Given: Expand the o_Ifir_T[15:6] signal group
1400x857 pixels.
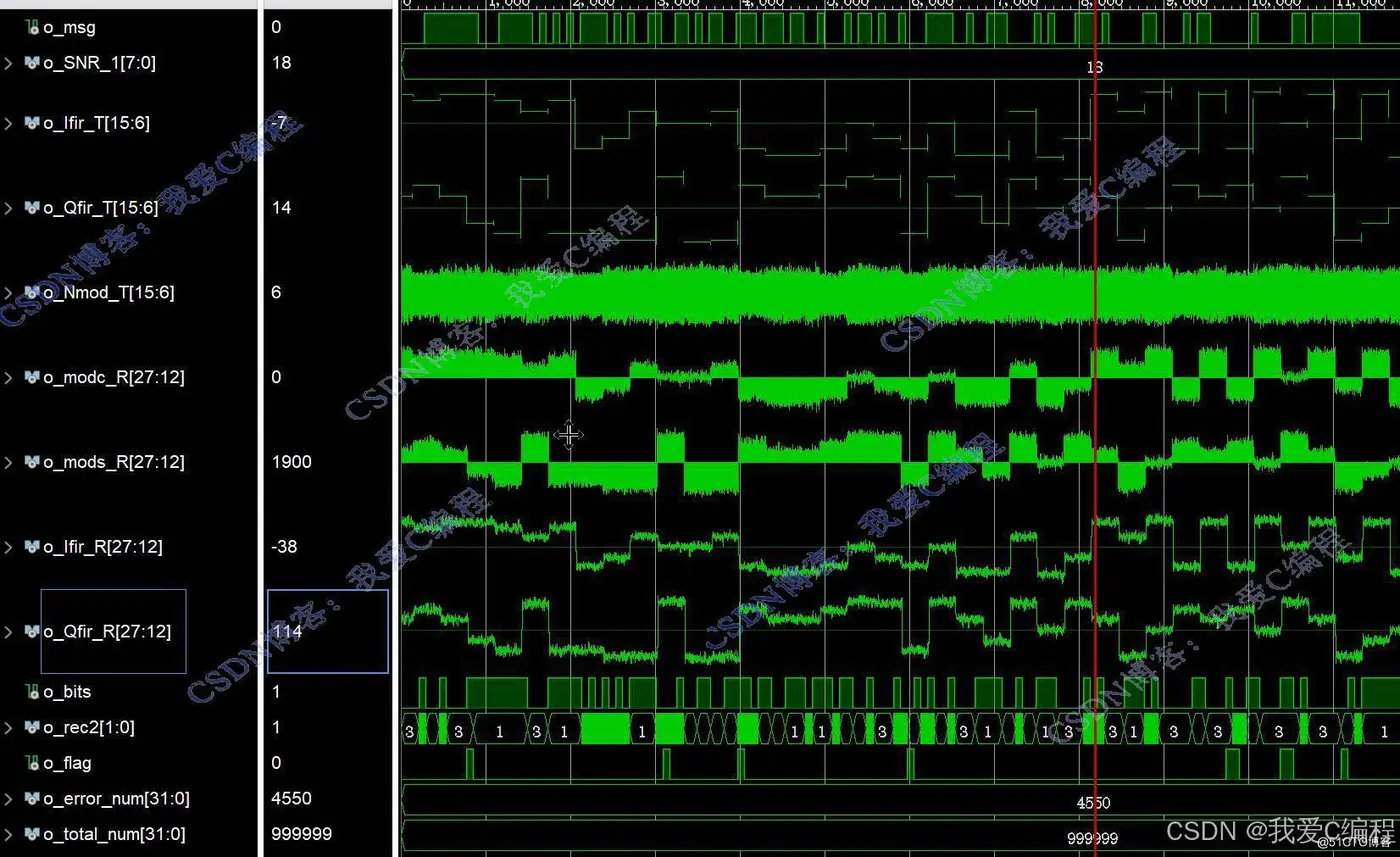Looking at the screenshot, I should [9, 123].
